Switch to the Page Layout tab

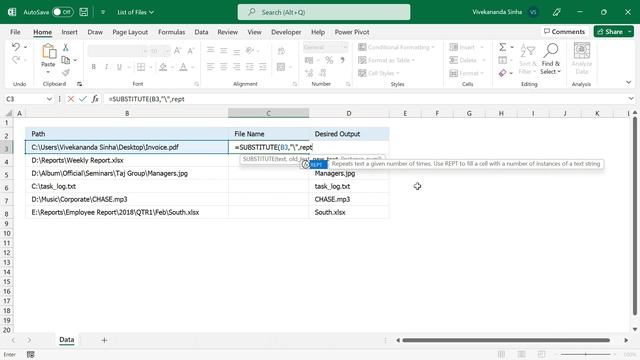[x=130, y=32]
